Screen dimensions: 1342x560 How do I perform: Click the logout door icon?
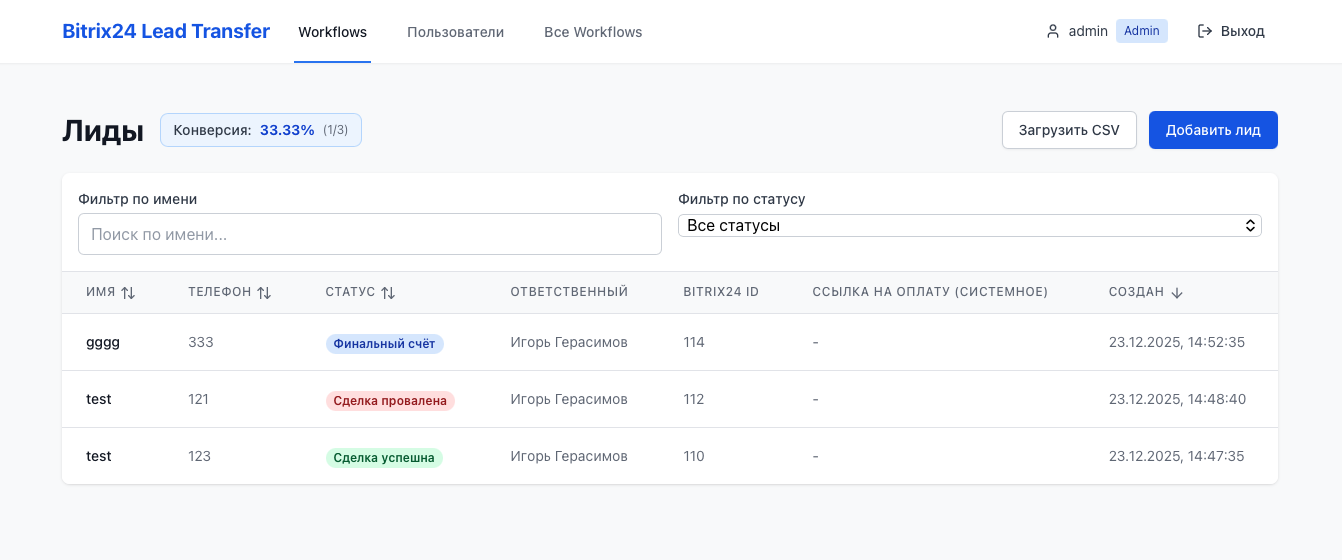(1205, 32)
